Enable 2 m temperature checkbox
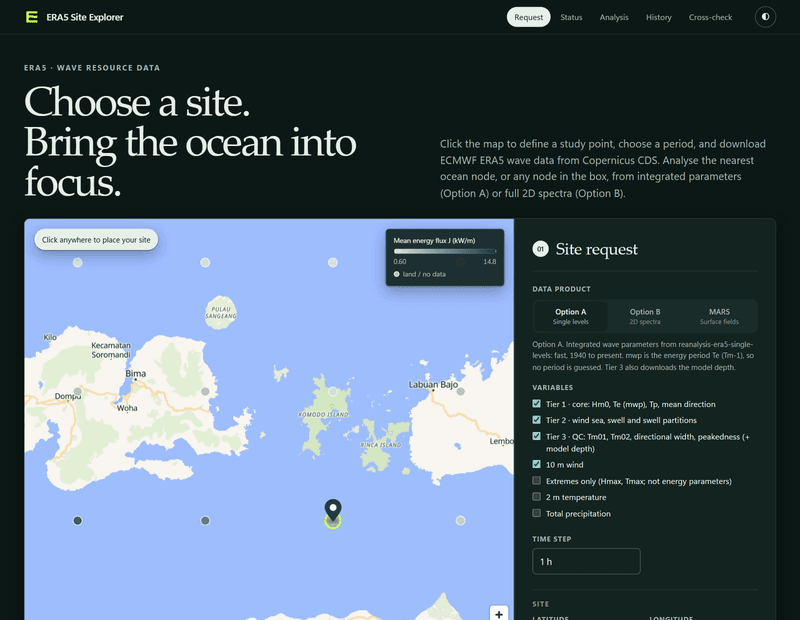This screenshot has height=620, width=800. tap(536, 497)
